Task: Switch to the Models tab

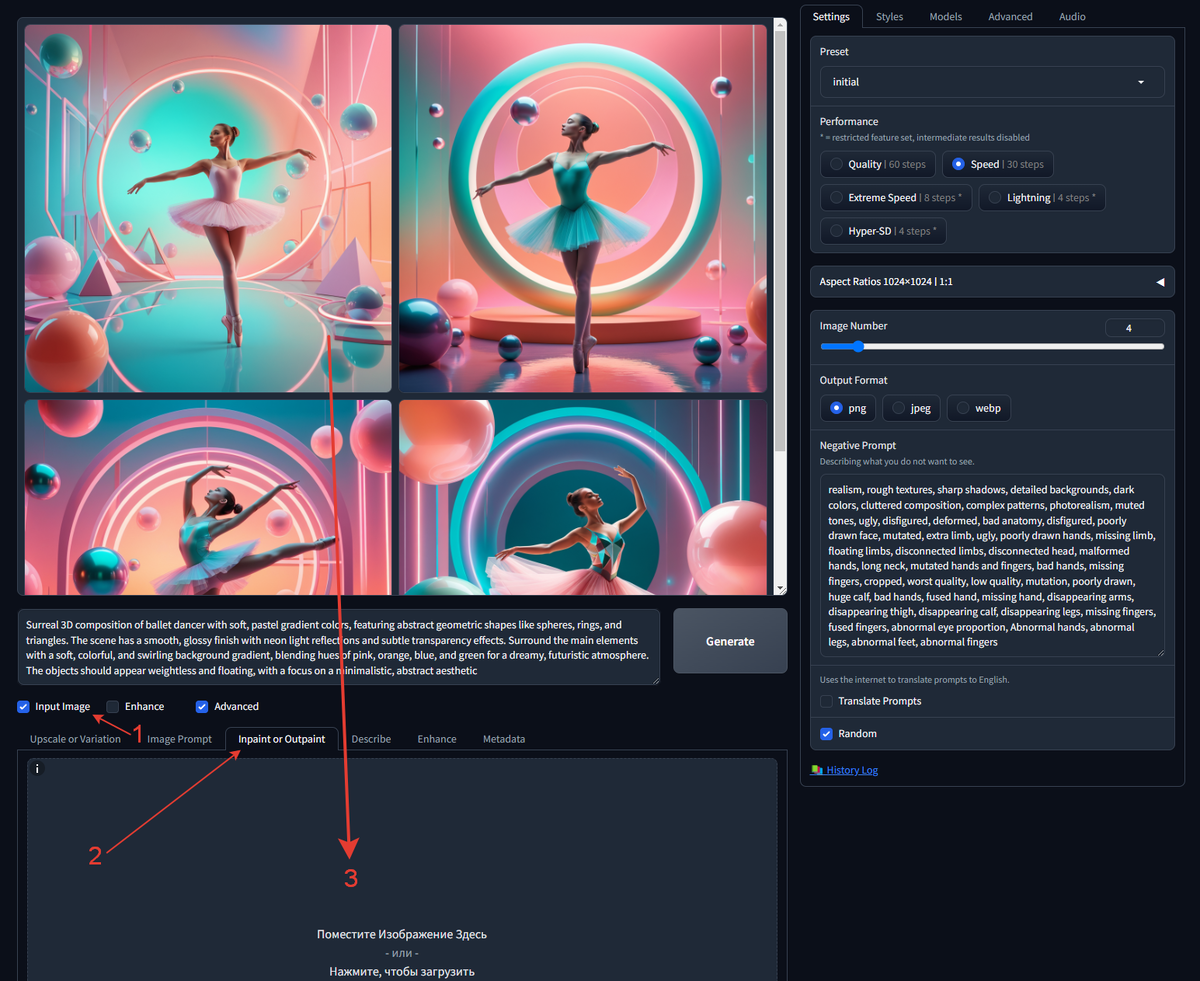Action: point(945,17)
